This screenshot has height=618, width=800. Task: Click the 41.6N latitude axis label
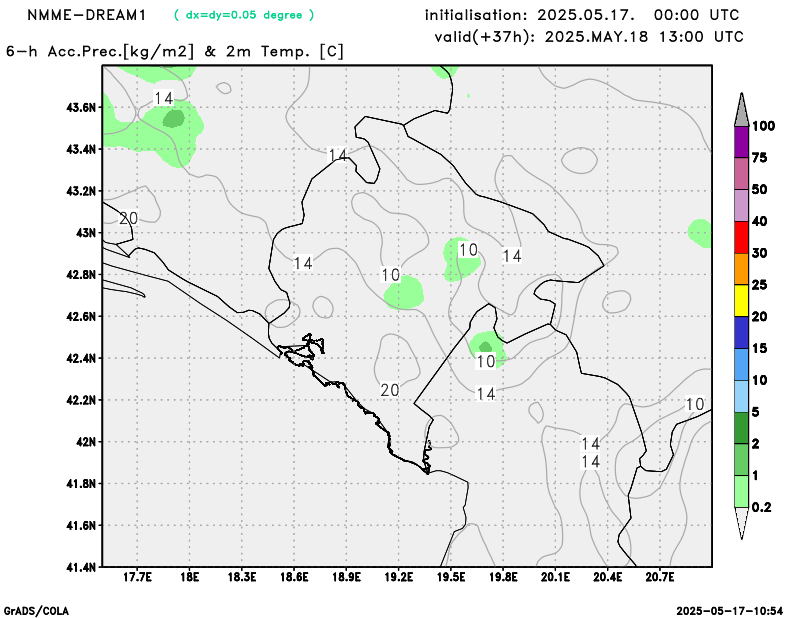point(81,526)
